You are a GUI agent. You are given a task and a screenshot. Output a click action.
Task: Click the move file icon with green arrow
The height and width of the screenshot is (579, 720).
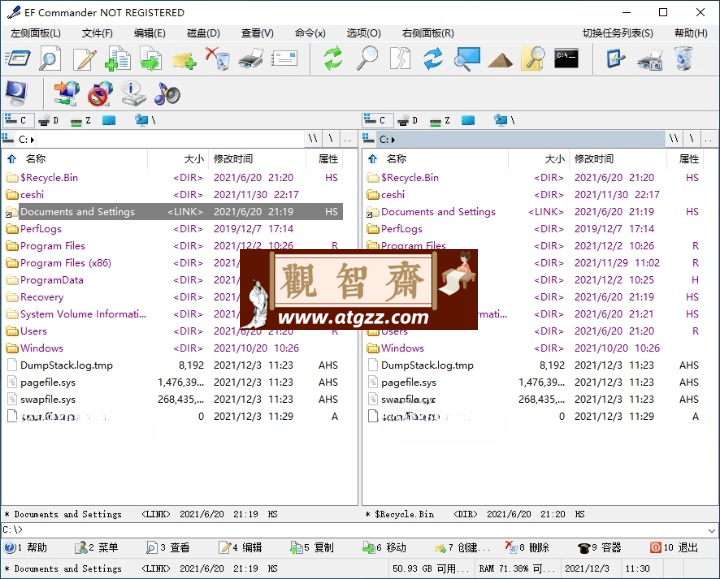pos(151,59)
